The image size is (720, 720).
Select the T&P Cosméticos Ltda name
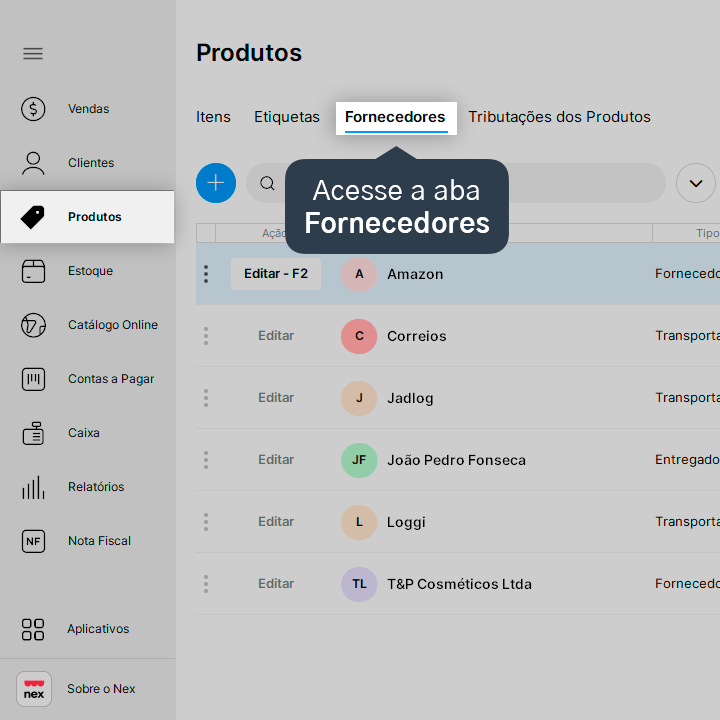459,584
